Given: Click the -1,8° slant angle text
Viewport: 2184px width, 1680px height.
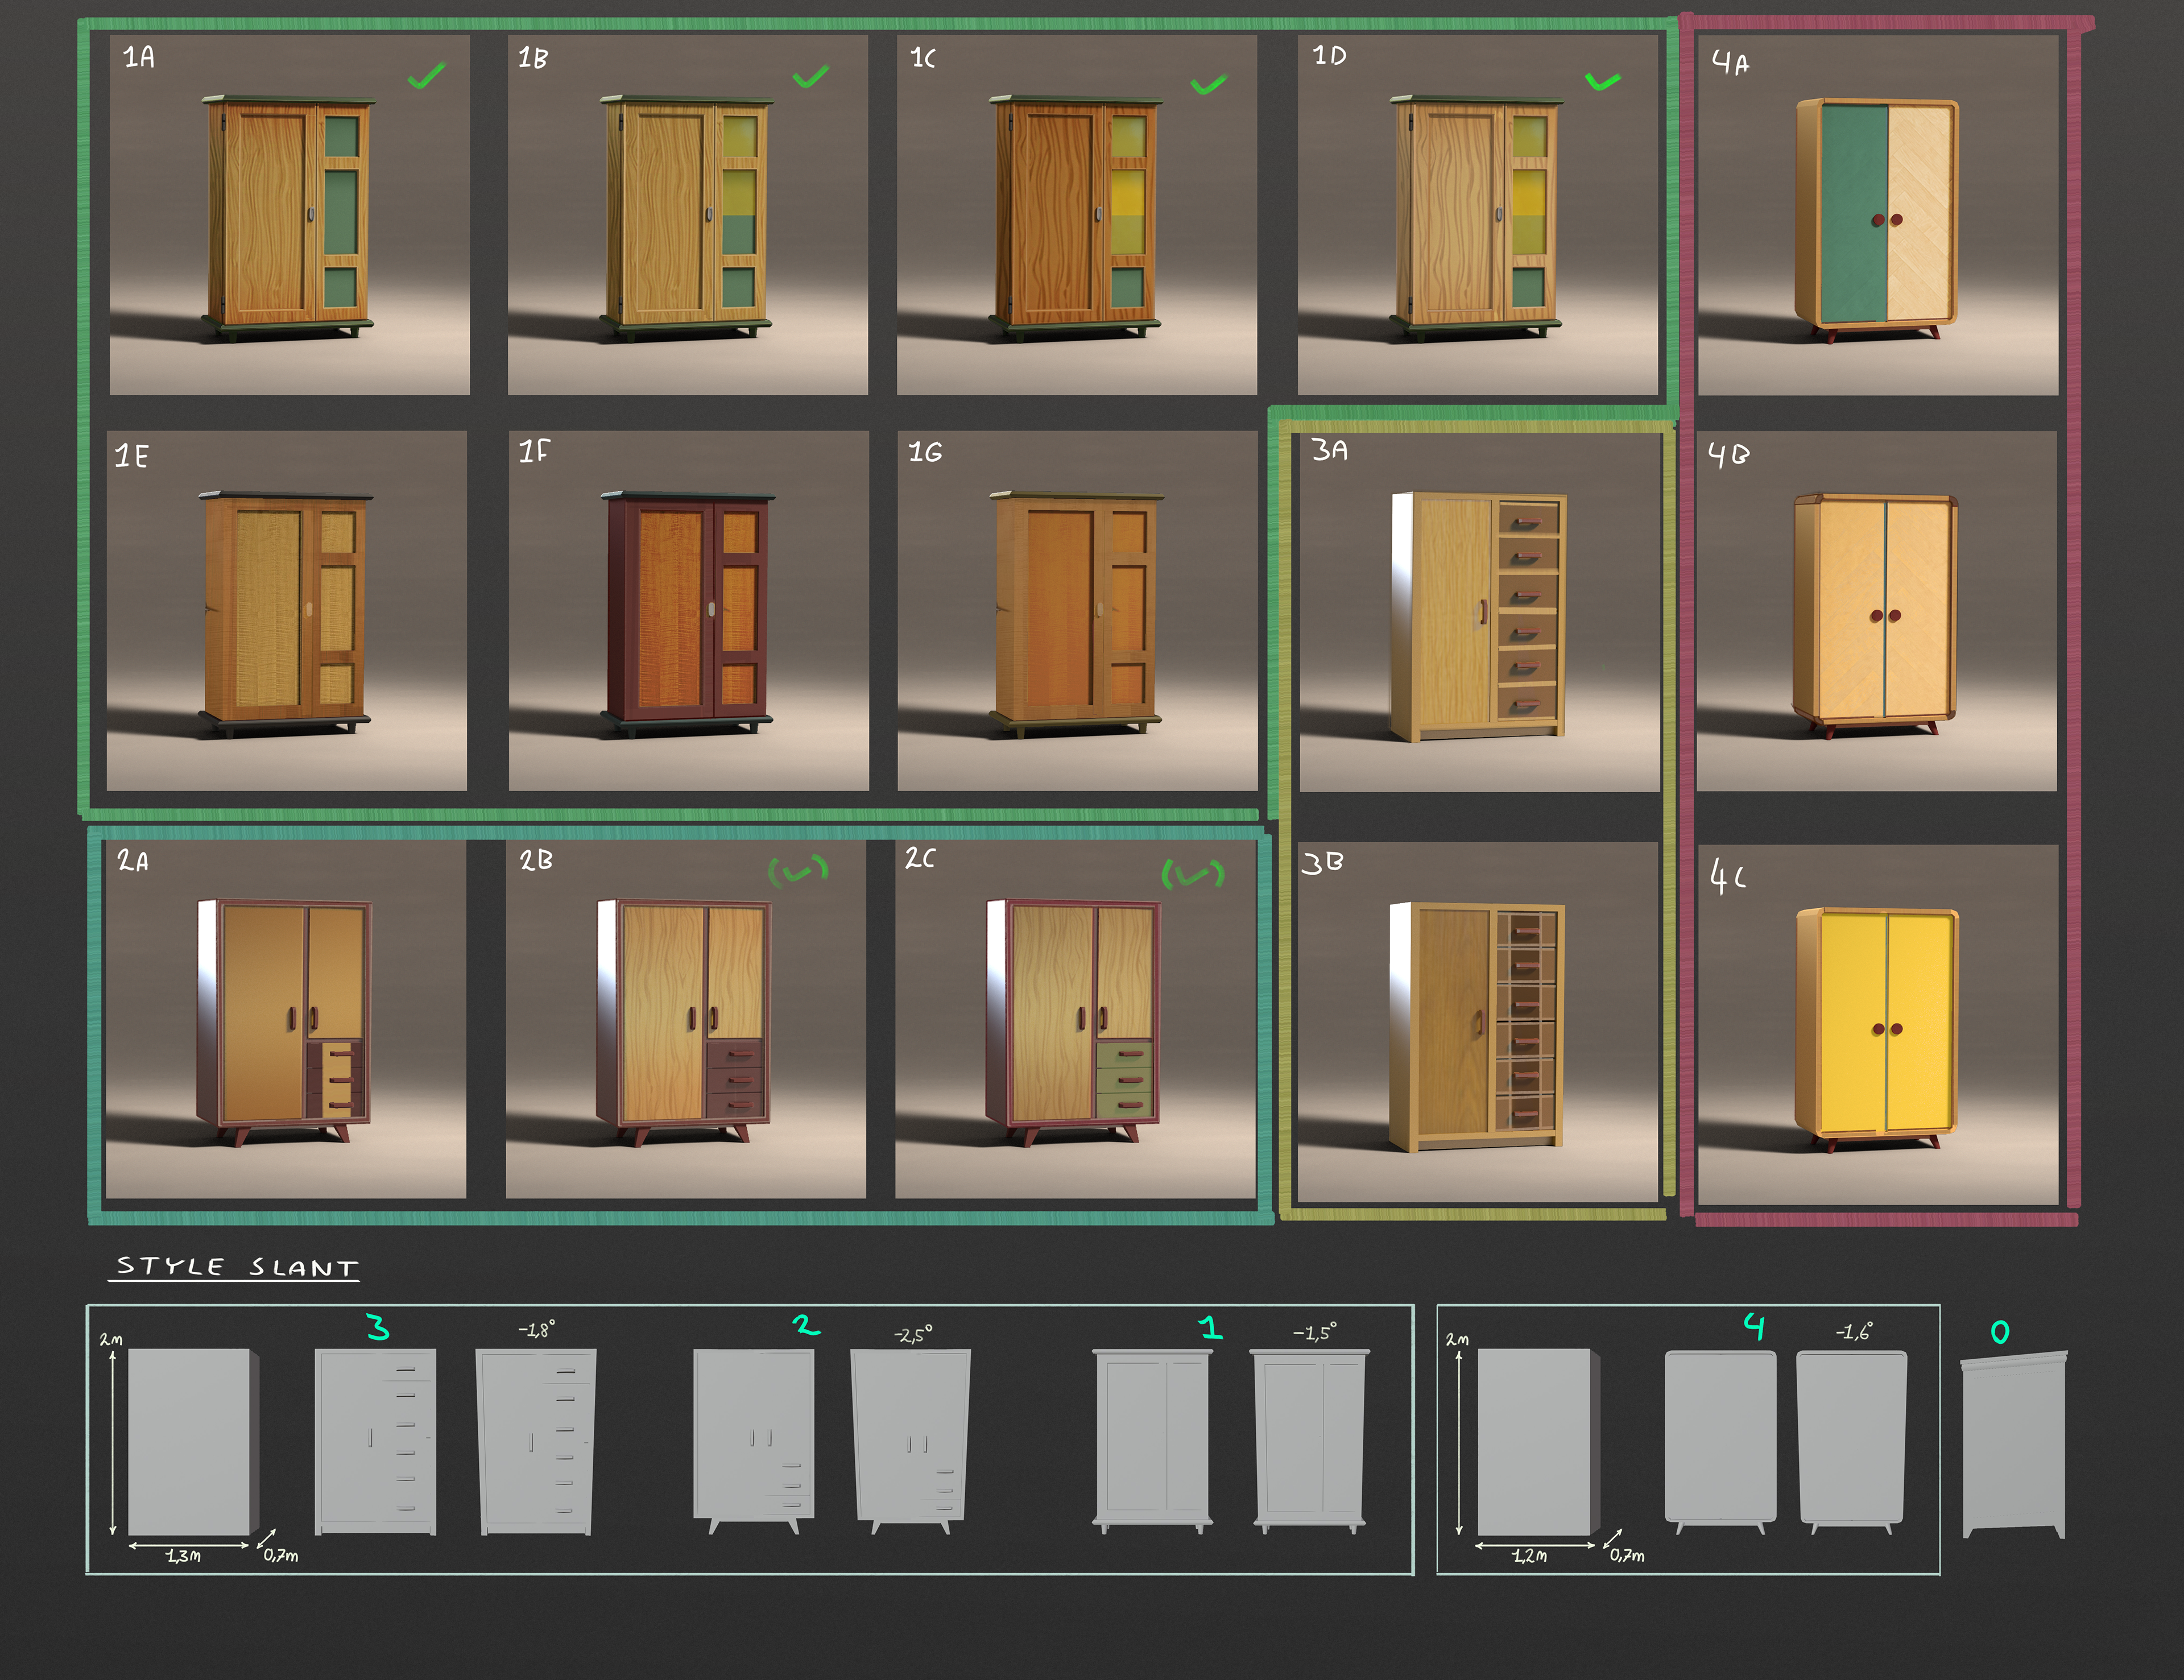Looking at the screenshot, I should point(537,1330).
